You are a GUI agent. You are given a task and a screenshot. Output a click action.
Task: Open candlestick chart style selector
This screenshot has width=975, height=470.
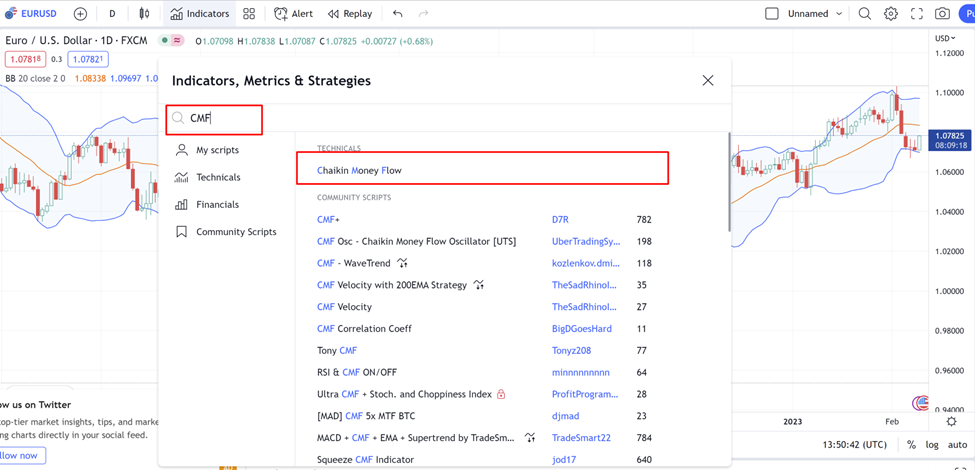click(x=145, y=13)
